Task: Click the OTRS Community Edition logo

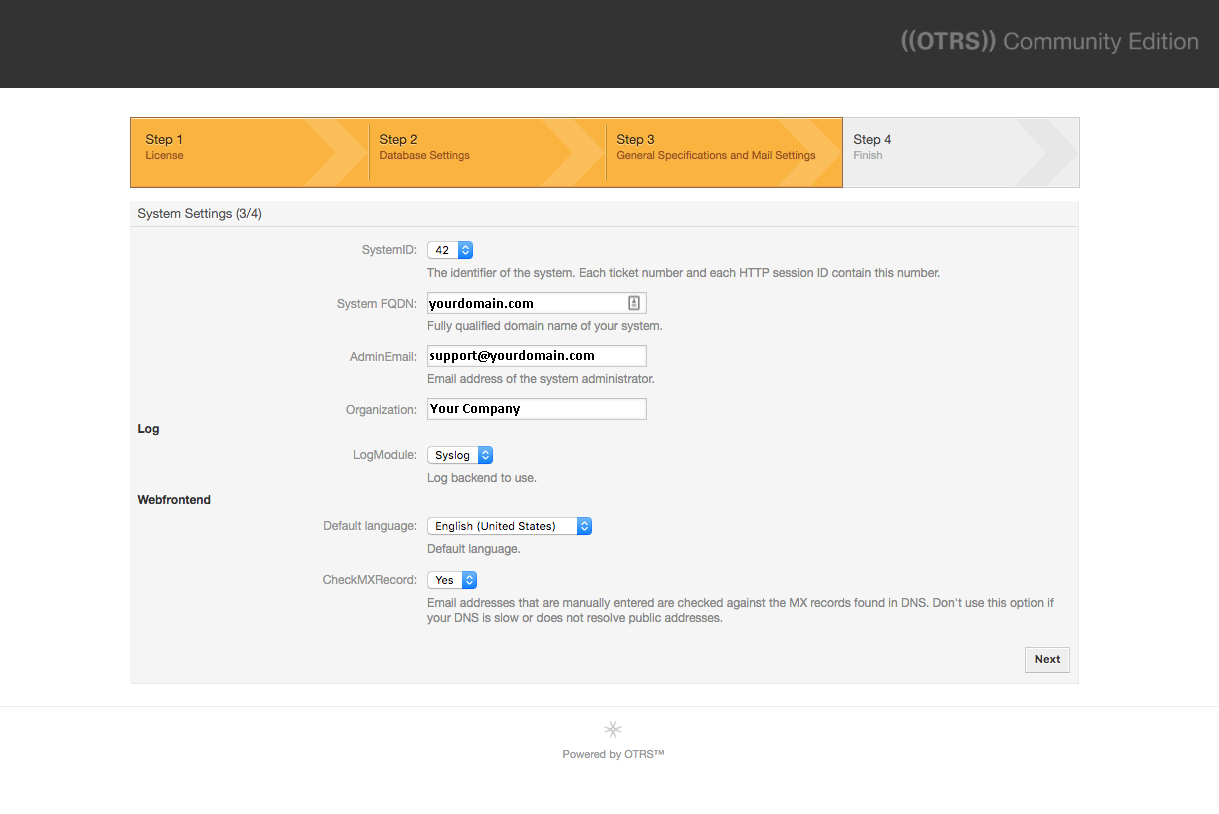Action: pyautogui.click(x=1049, y=42)
